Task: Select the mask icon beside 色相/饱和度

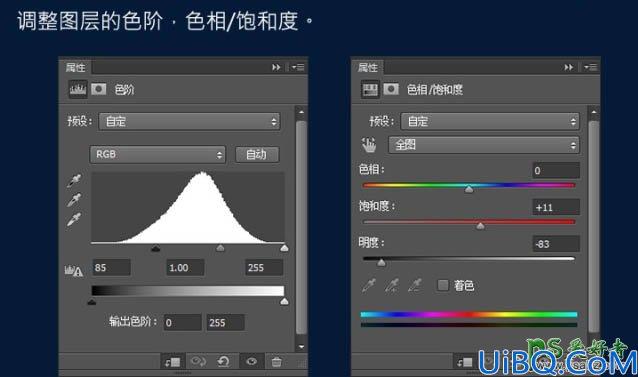Action: pos(391,89)
